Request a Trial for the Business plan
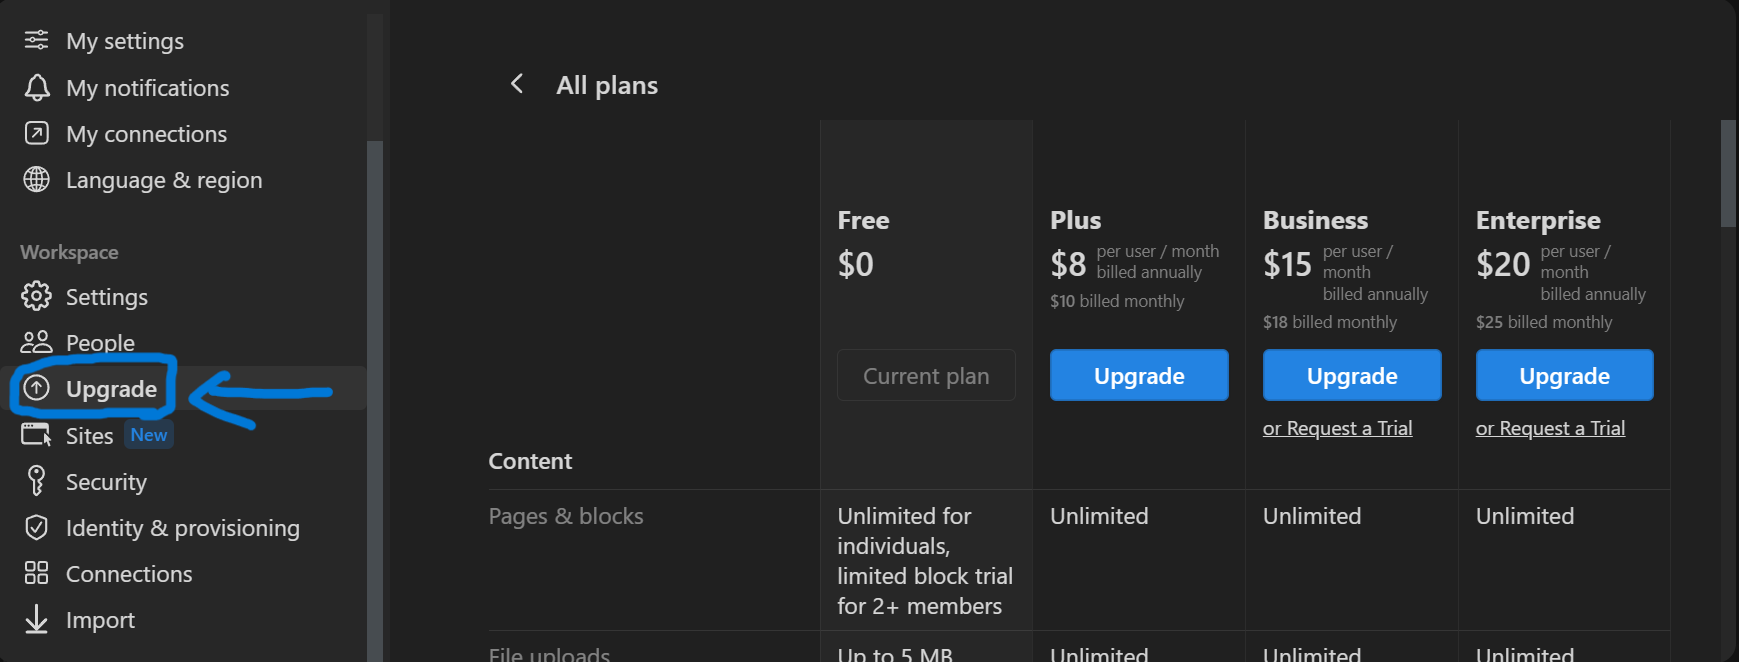The height and width of the screenshot is (662, 1739). pos(1337,427)
